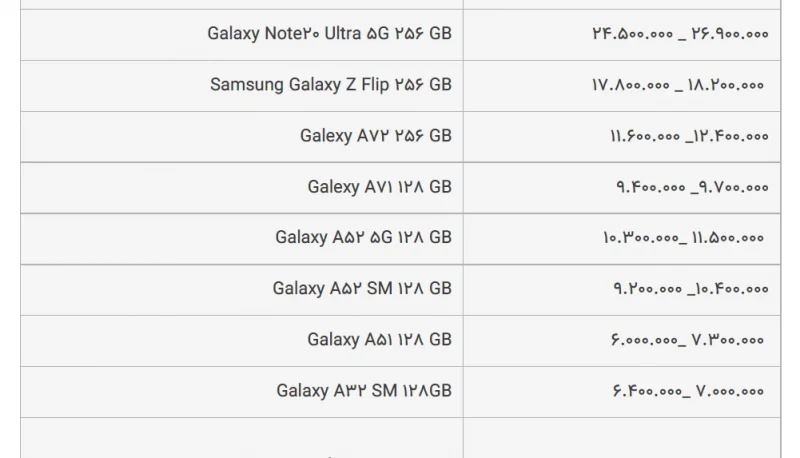Click the Galaxy A71 128 GB cell

point(379,187)
